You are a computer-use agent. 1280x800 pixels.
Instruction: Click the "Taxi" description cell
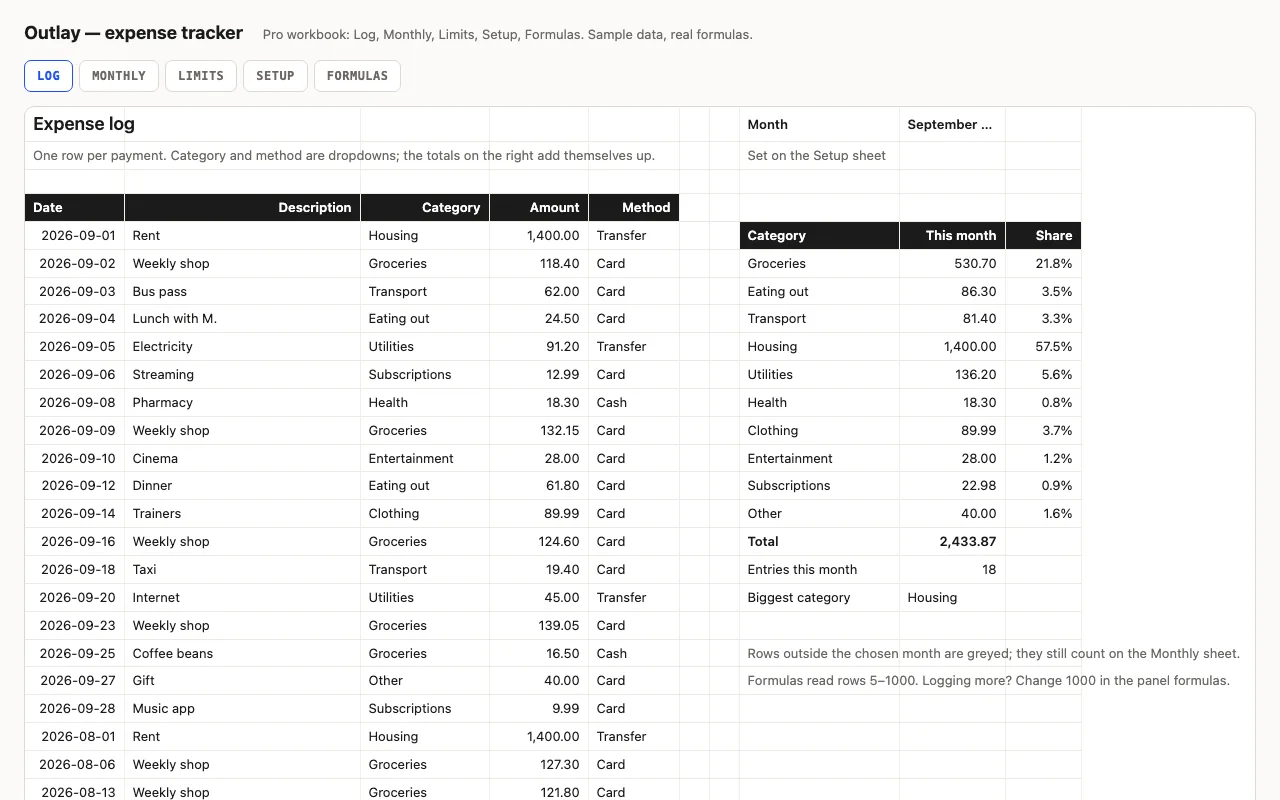243,570
